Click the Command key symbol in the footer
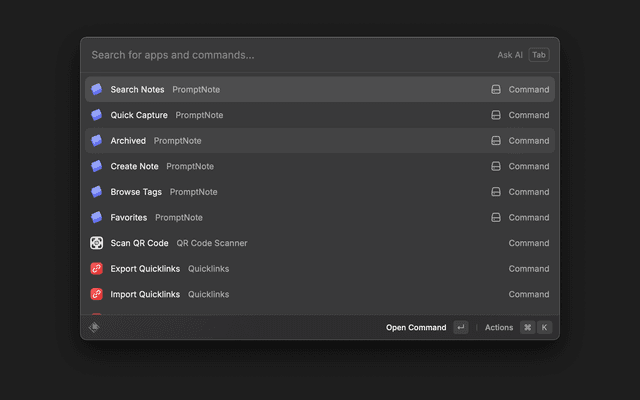The image size is (640, 400). pyautogui.click(x=527, y=327)
